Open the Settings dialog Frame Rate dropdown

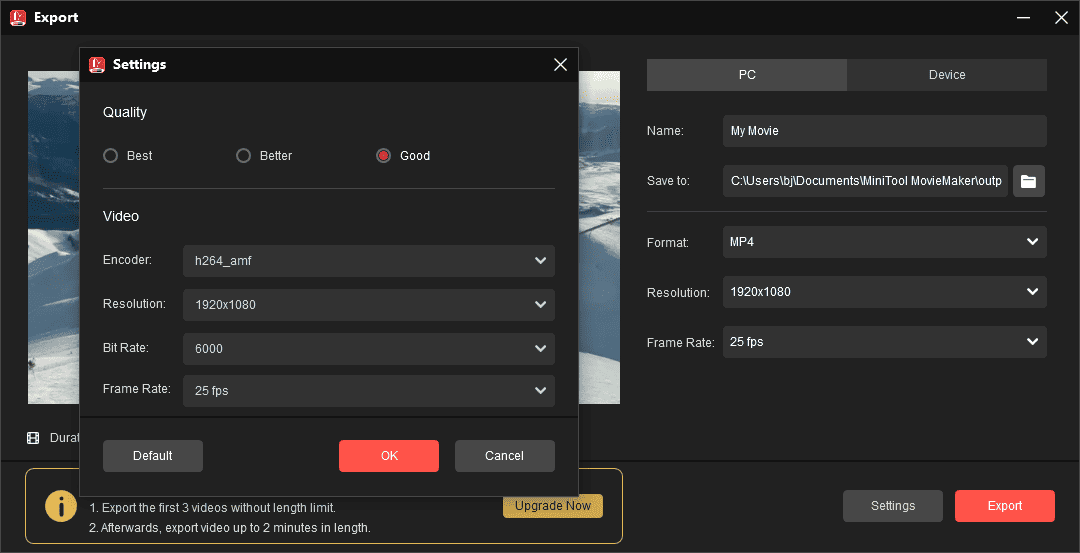(x=368, y=390)
